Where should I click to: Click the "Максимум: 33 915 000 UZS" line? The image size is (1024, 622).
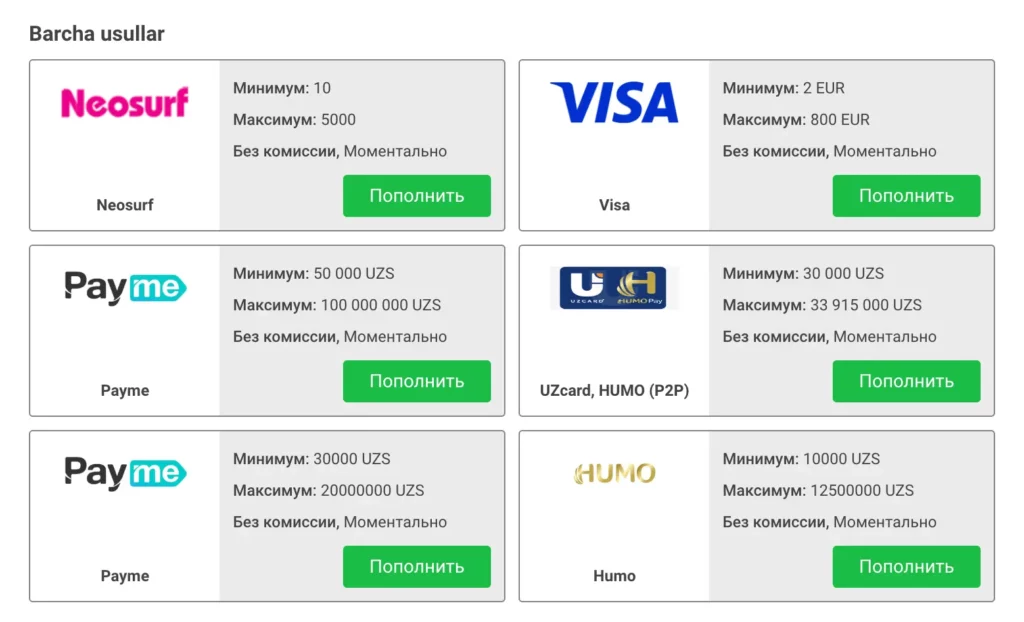point(822,305)
